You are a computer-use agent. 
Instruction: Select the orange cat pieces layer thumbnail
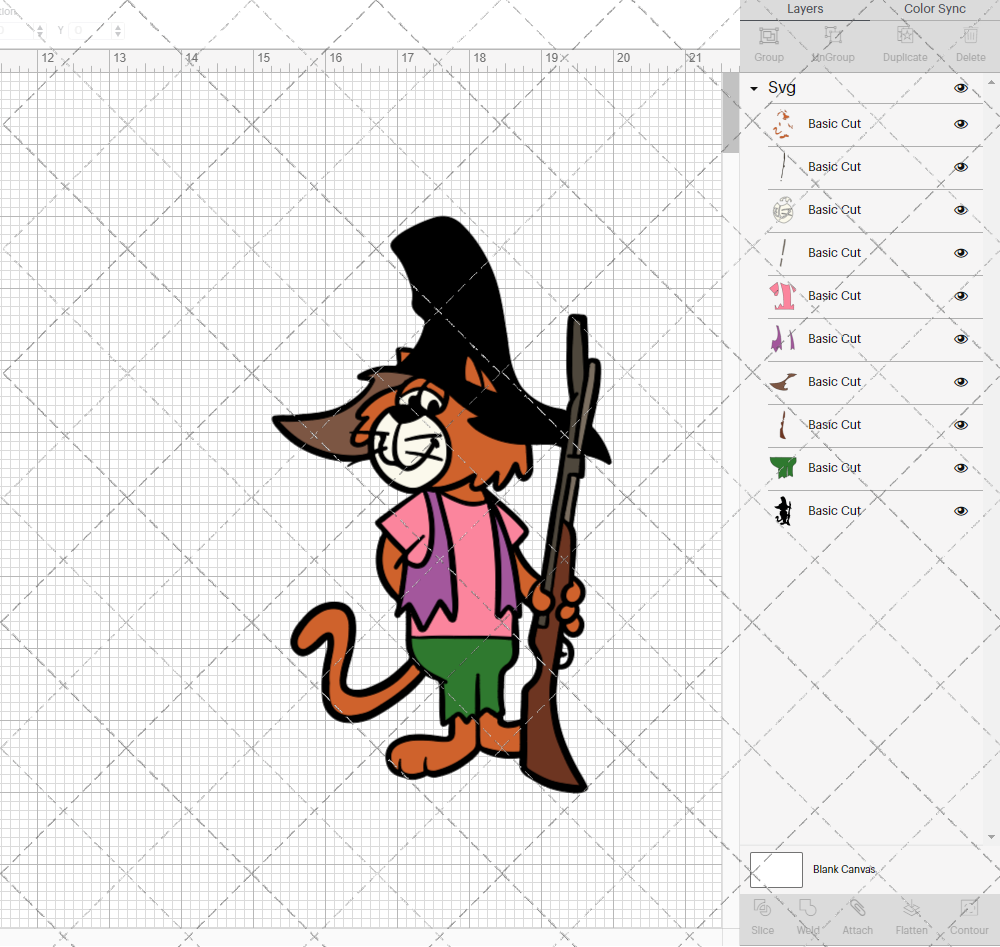[783, 124]
